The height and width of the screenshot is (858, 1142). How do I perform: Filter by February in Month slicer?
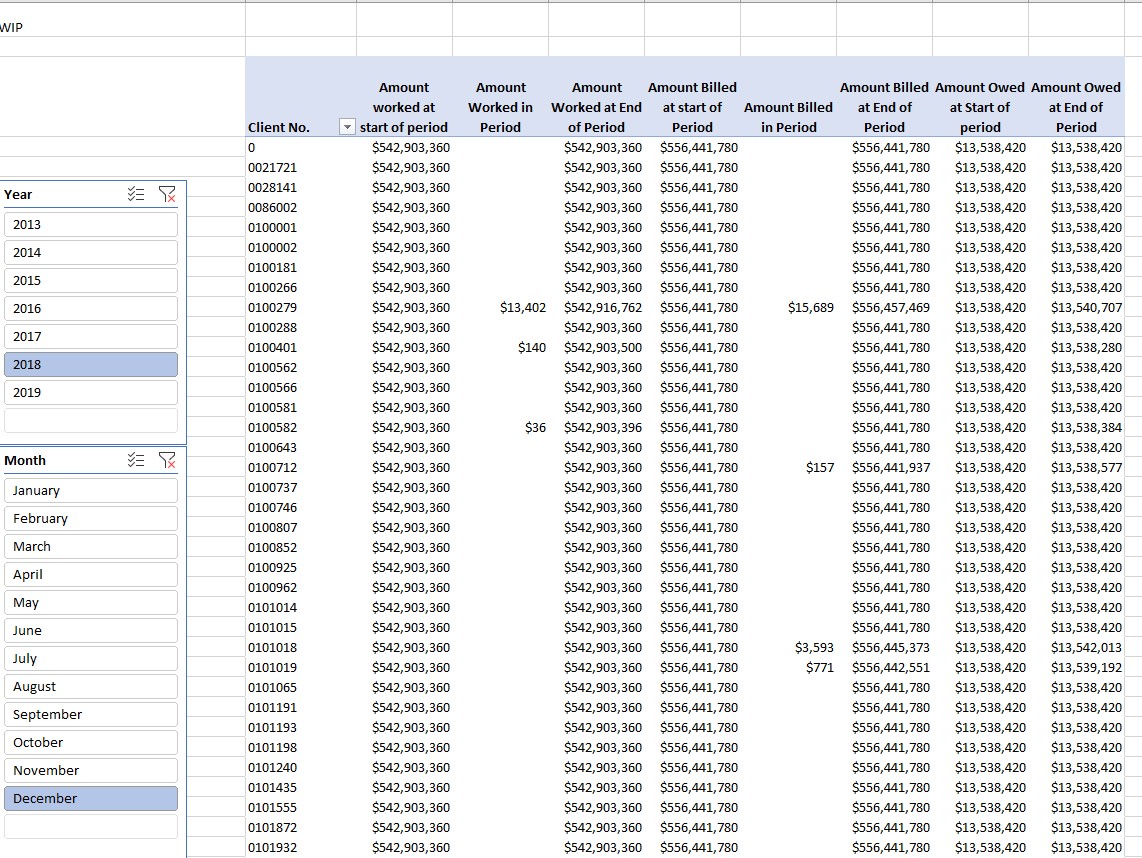[x=91, y=519]
